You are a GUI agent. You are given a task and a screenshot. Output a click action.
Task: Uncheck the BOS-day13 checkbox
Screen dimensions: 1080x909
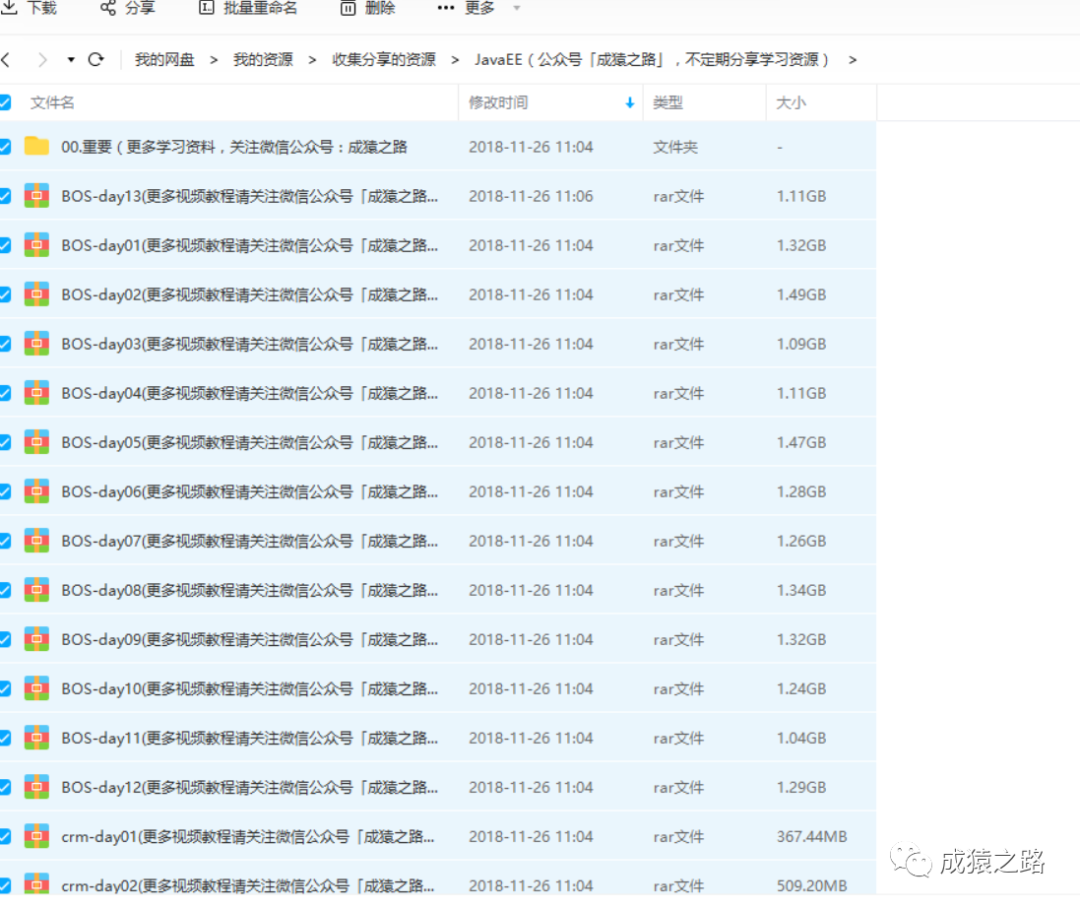point(5,196)
